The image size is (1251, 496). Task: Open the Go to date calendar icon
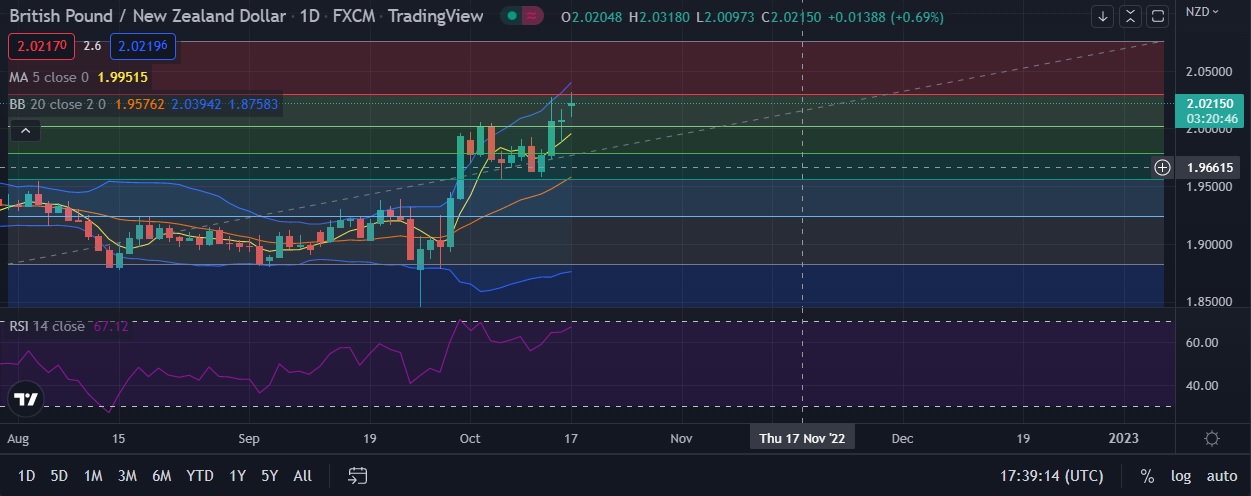coord(359,475)
